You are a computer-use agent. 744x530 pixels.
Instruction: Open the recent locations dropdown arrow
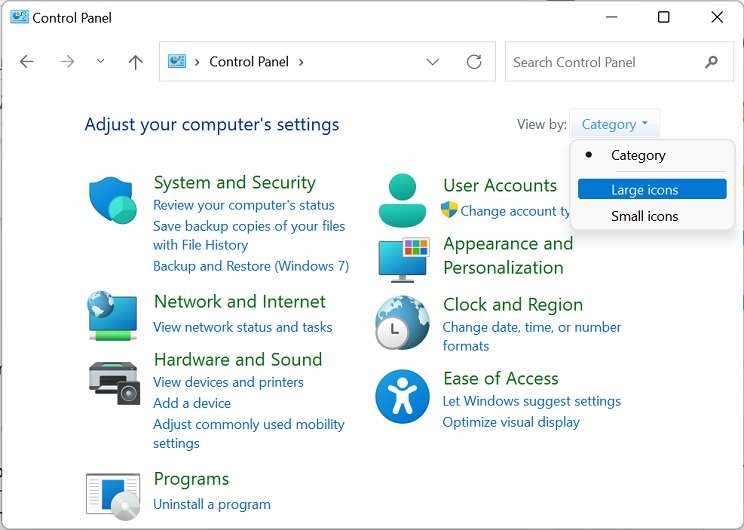[x=100, y=62]
